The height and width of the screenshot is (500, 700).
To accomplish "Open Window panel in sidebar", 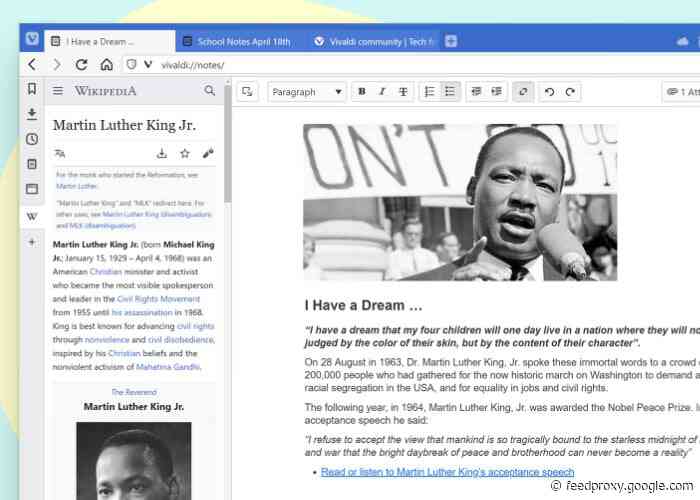I will click(32, 189).
